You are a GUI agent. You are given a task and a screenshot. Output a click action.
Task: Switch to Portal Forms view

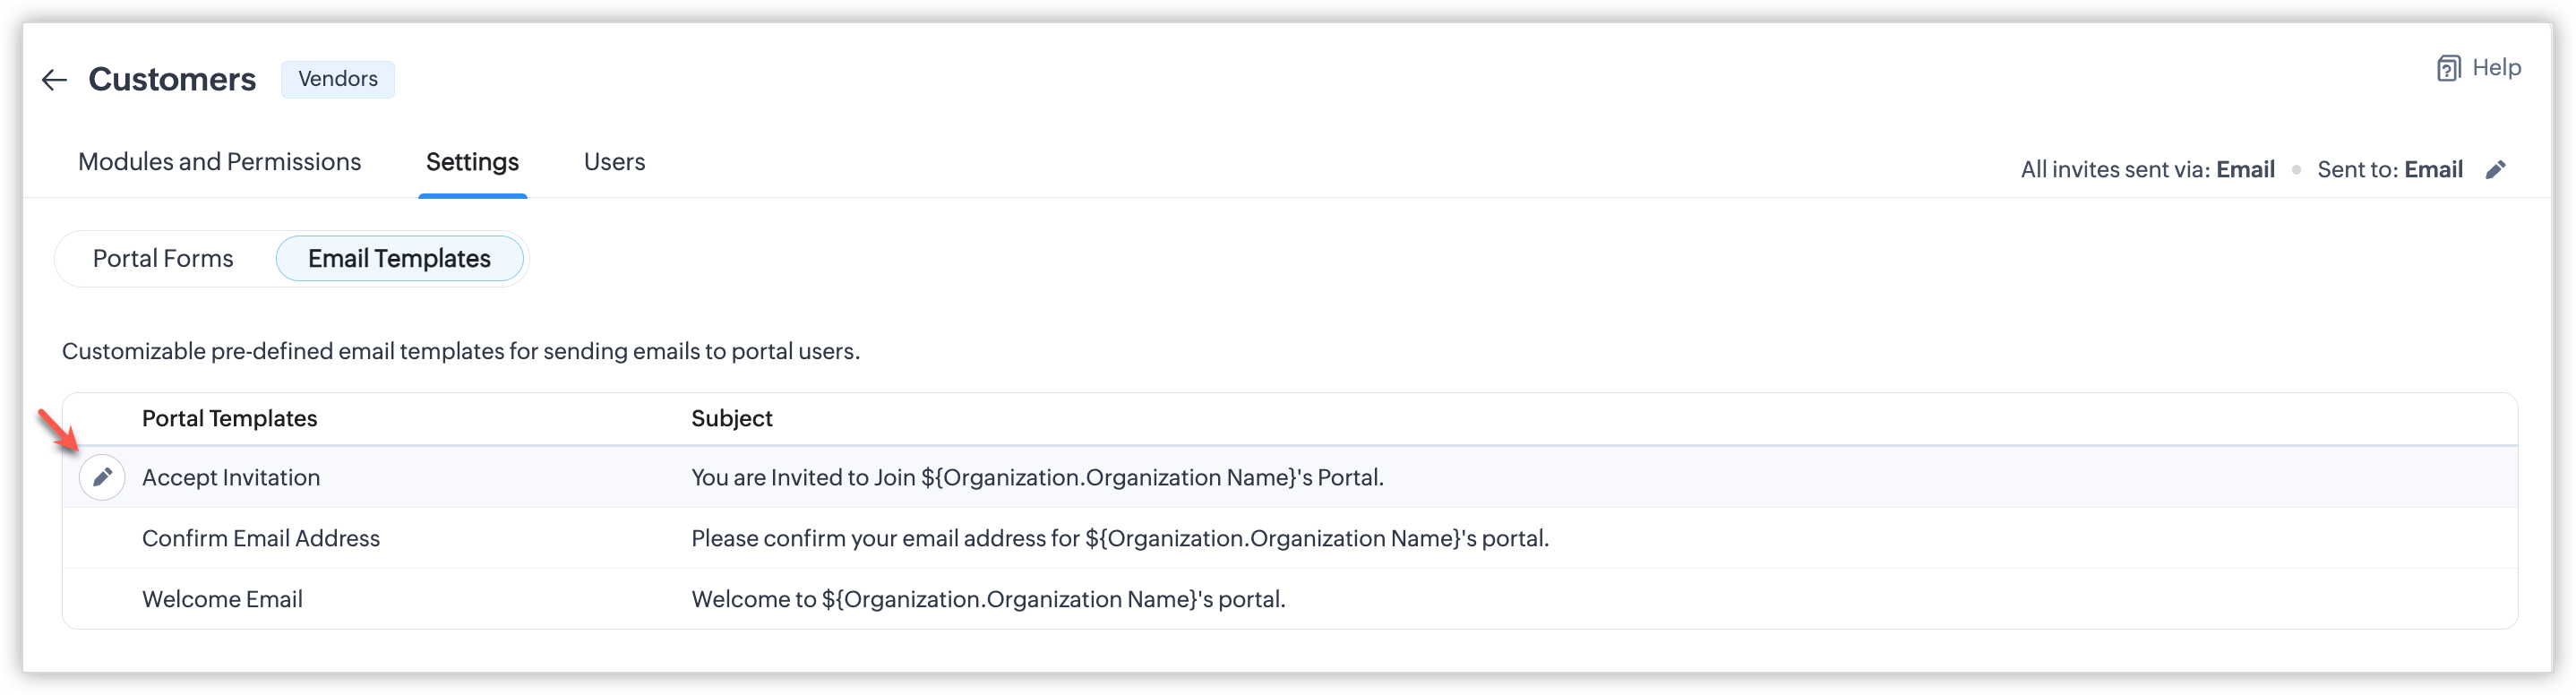163,259
